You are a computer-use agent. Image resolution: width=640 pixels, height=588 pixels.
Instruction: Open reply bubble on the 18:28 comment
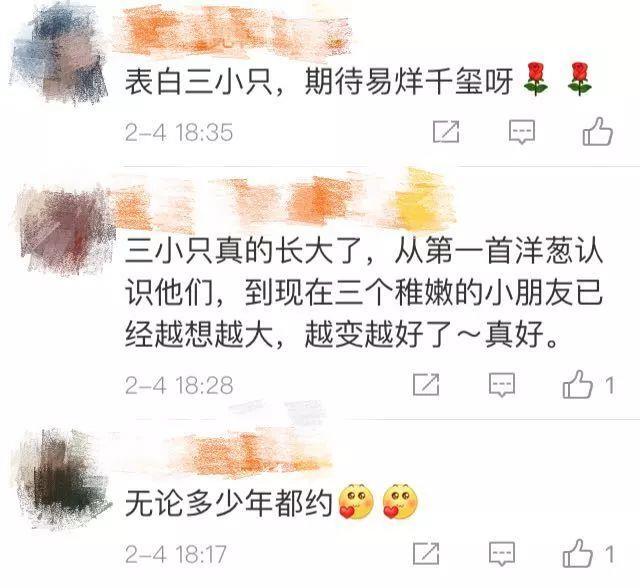(502, 385)
